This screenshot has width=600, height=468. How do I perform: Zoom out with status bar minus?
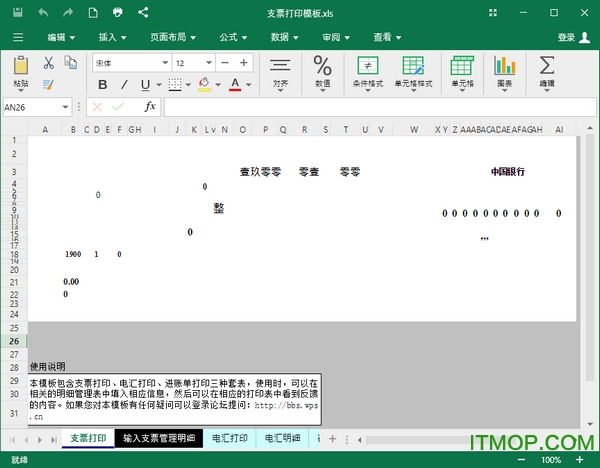[x=521, y=460]
